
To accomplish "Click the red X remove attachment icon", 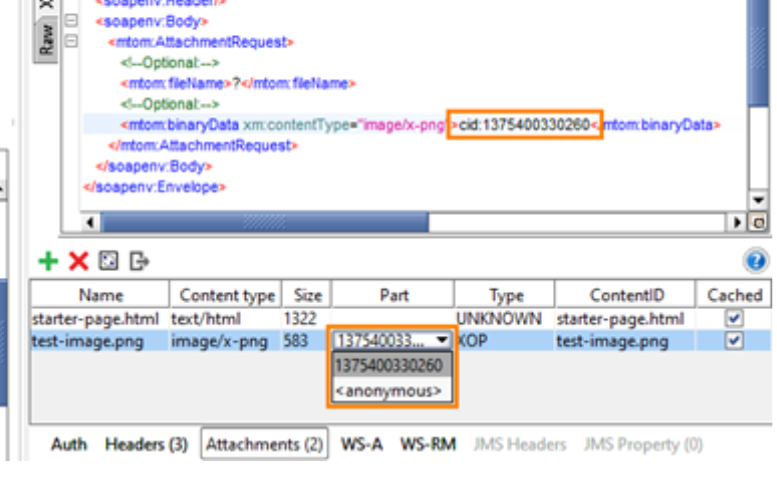I will pyautogui.click(x=78, y=262).
